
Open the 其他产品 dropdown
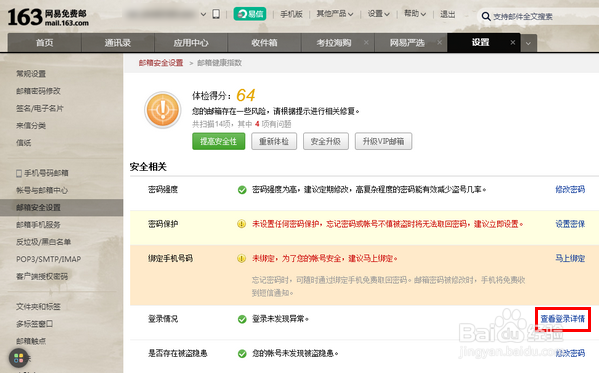335,14
